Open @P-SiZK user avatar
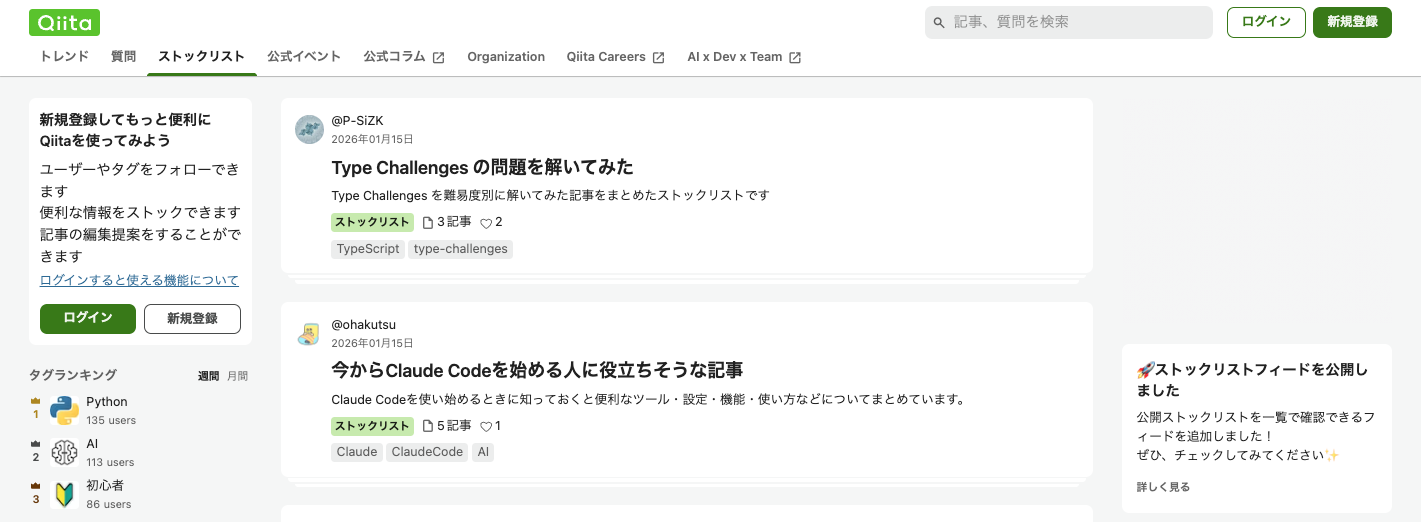Image resolution: width=1421 pixels, height=522 pixels. (309, 129)
